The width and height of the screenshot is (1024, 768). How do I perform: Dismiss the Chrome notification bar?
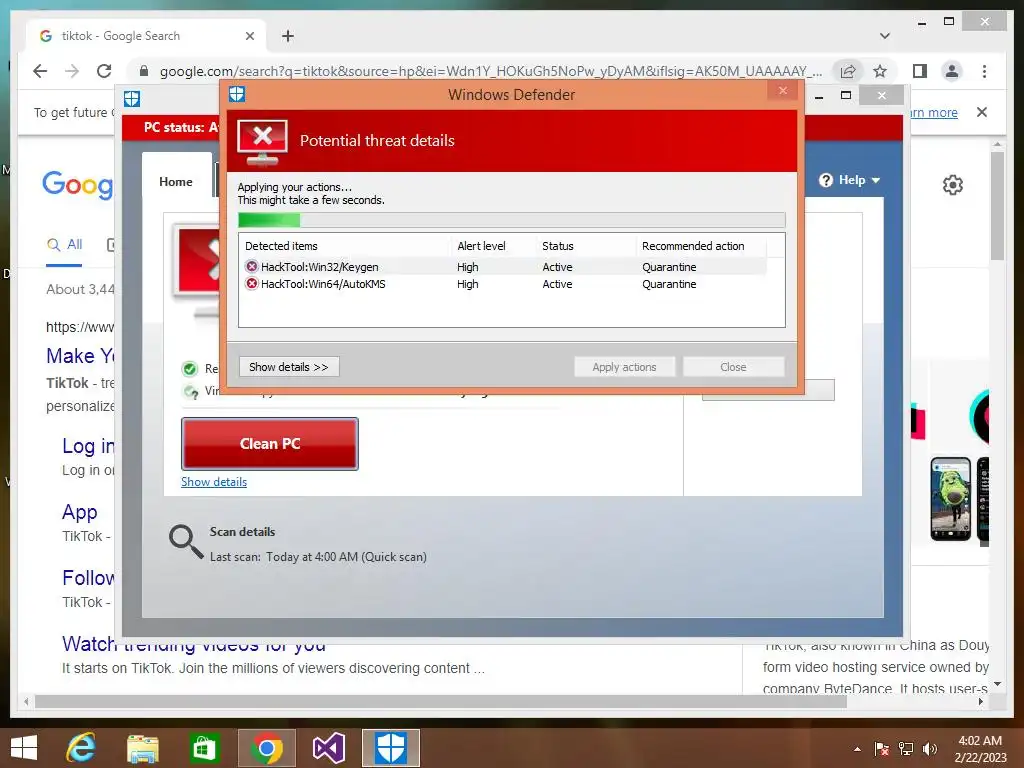(982, 112)
